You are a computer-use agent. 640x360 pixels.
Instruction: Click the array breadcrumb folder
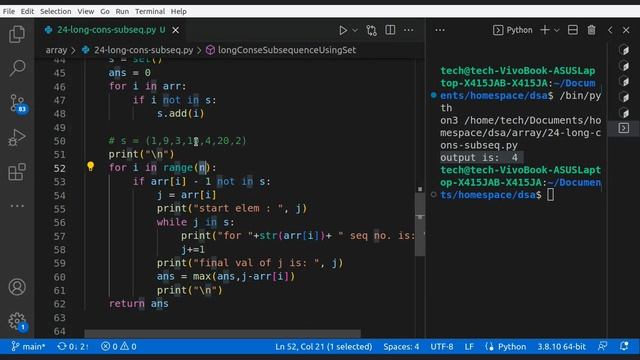coord(56,50)
